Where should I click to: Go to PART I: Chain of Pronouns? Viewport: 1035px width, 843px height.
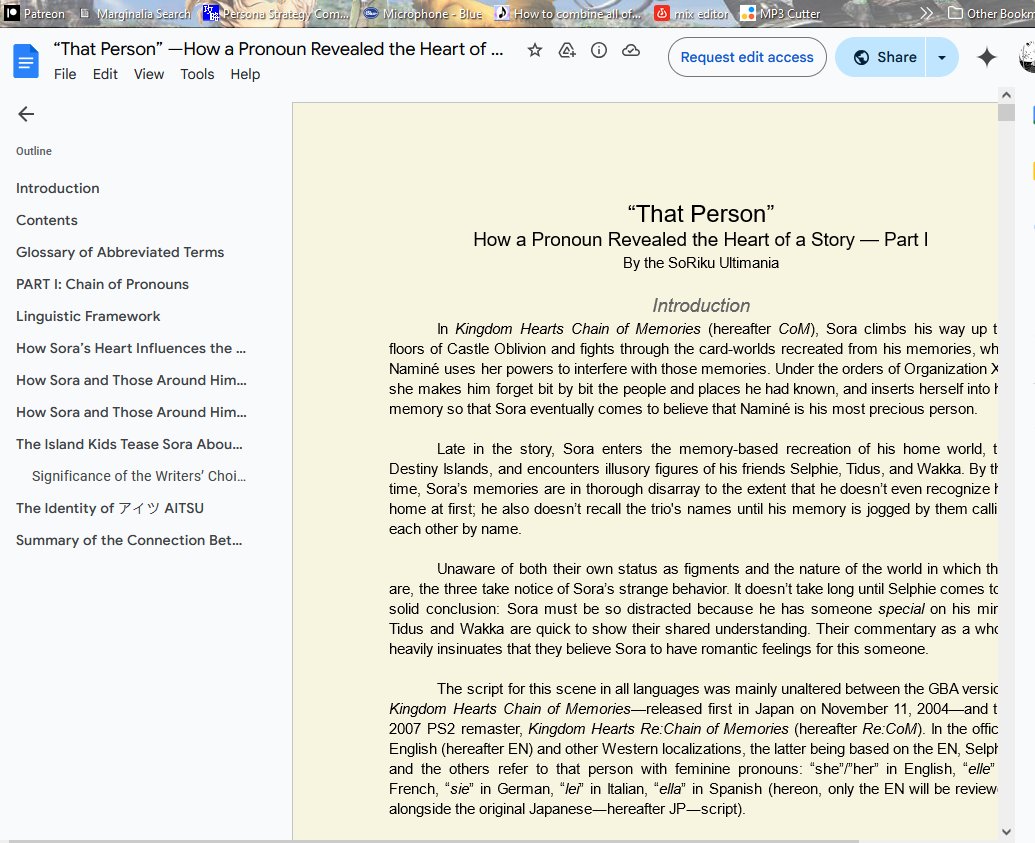point(102,285)
